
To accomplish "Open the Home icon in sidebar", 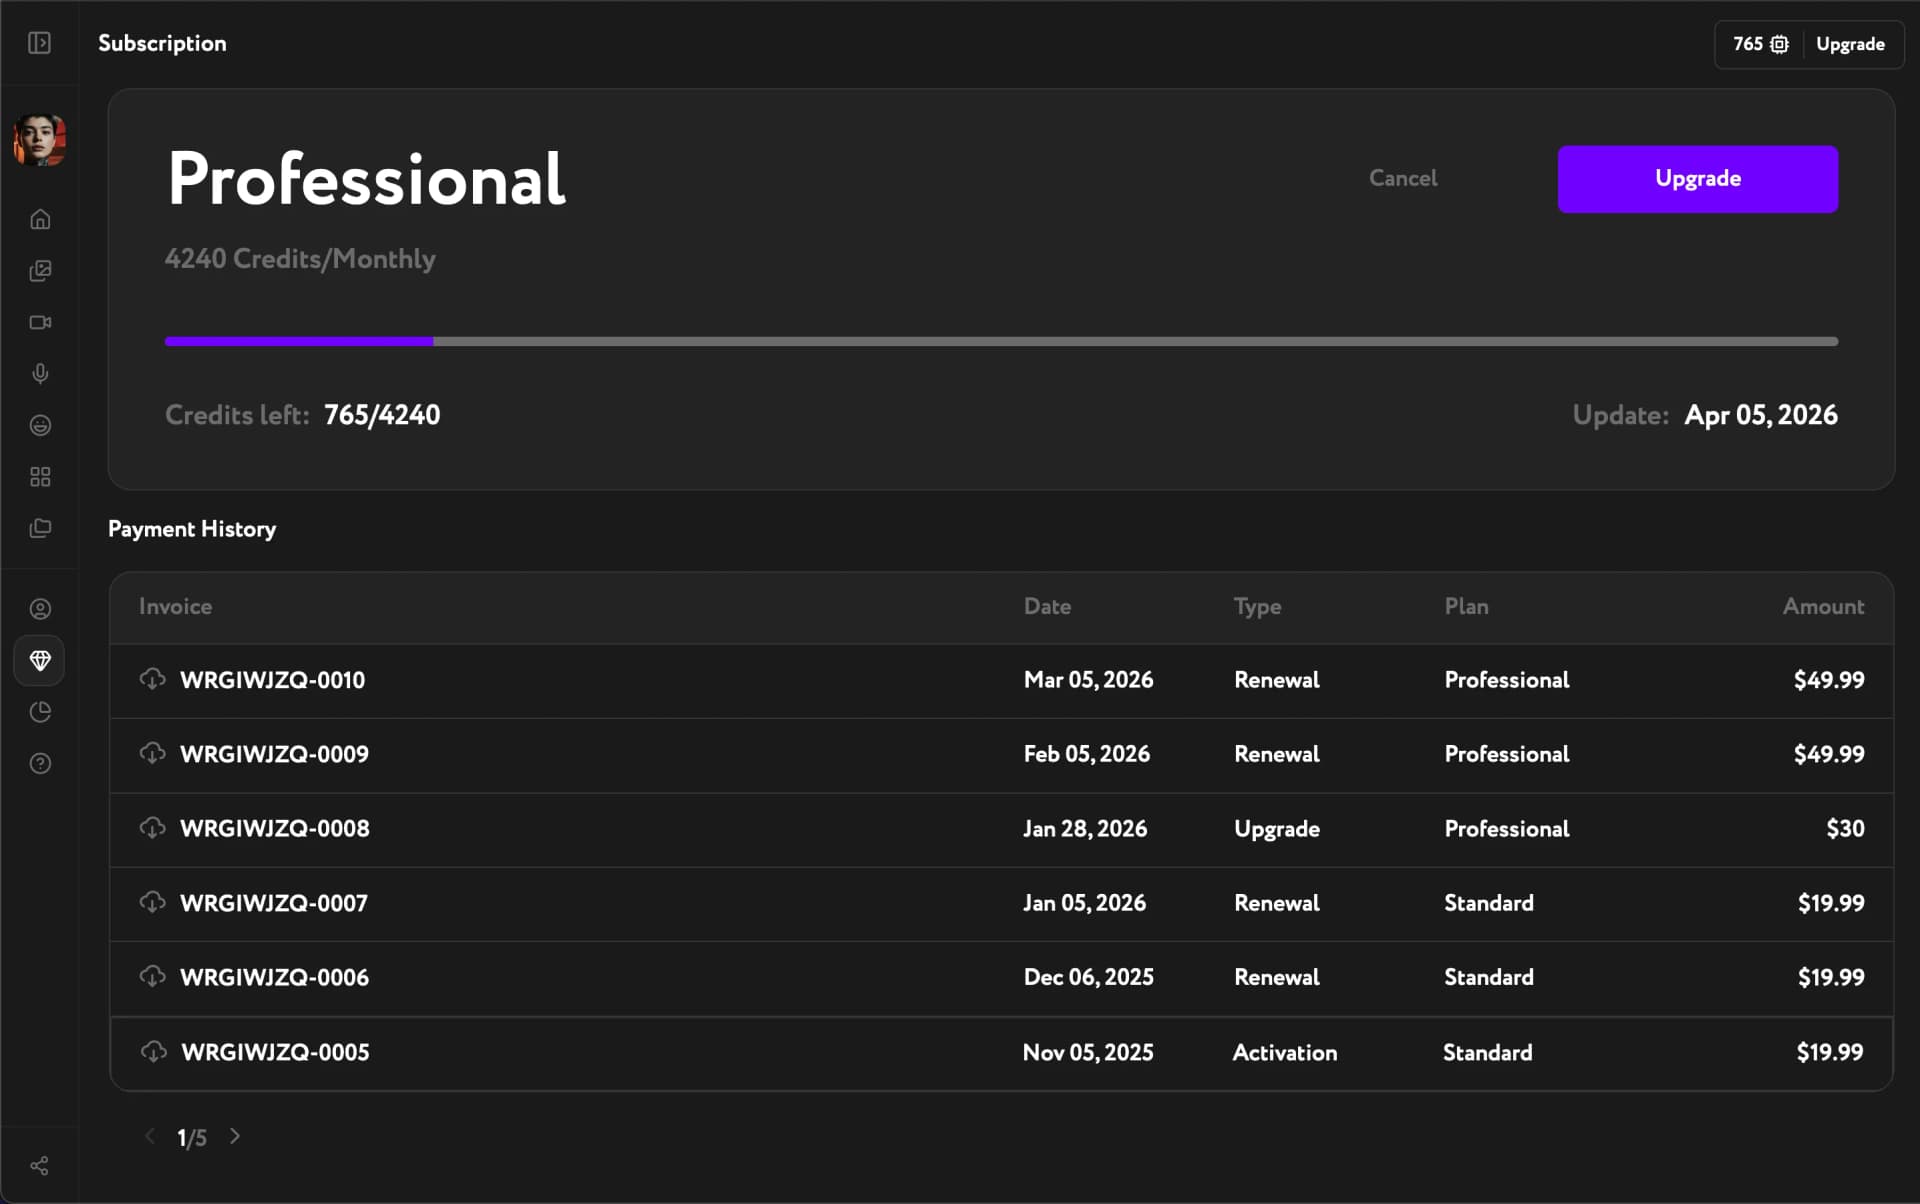I will [40, 219].
